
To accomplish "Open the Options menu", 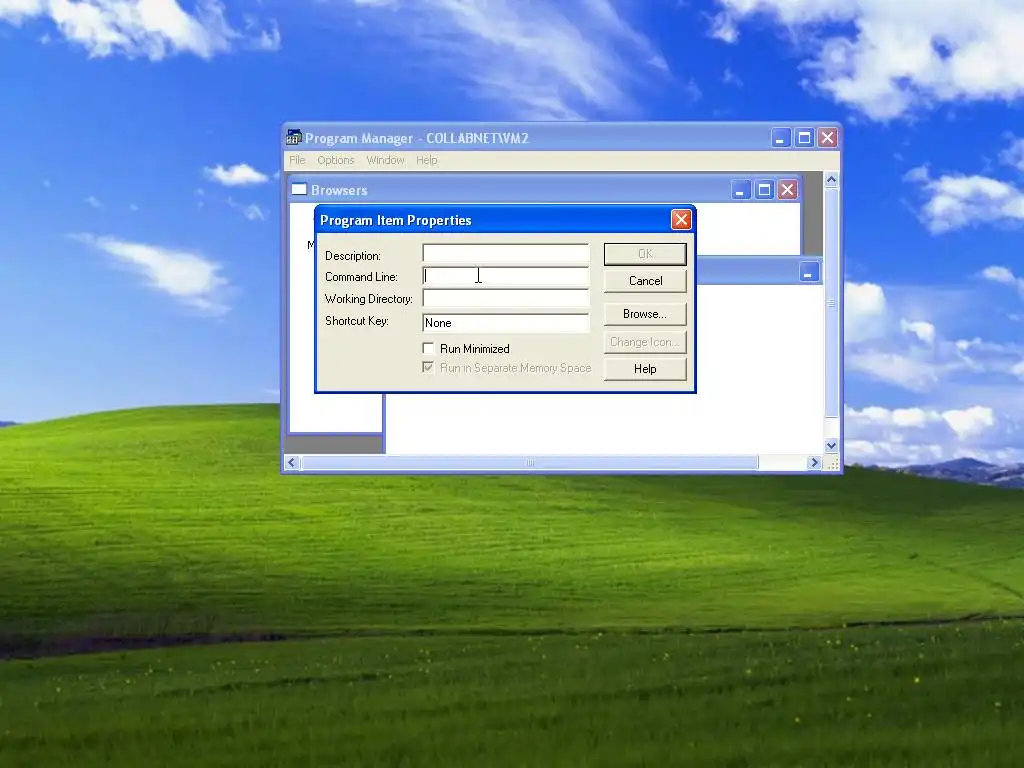I will [336, 160].
